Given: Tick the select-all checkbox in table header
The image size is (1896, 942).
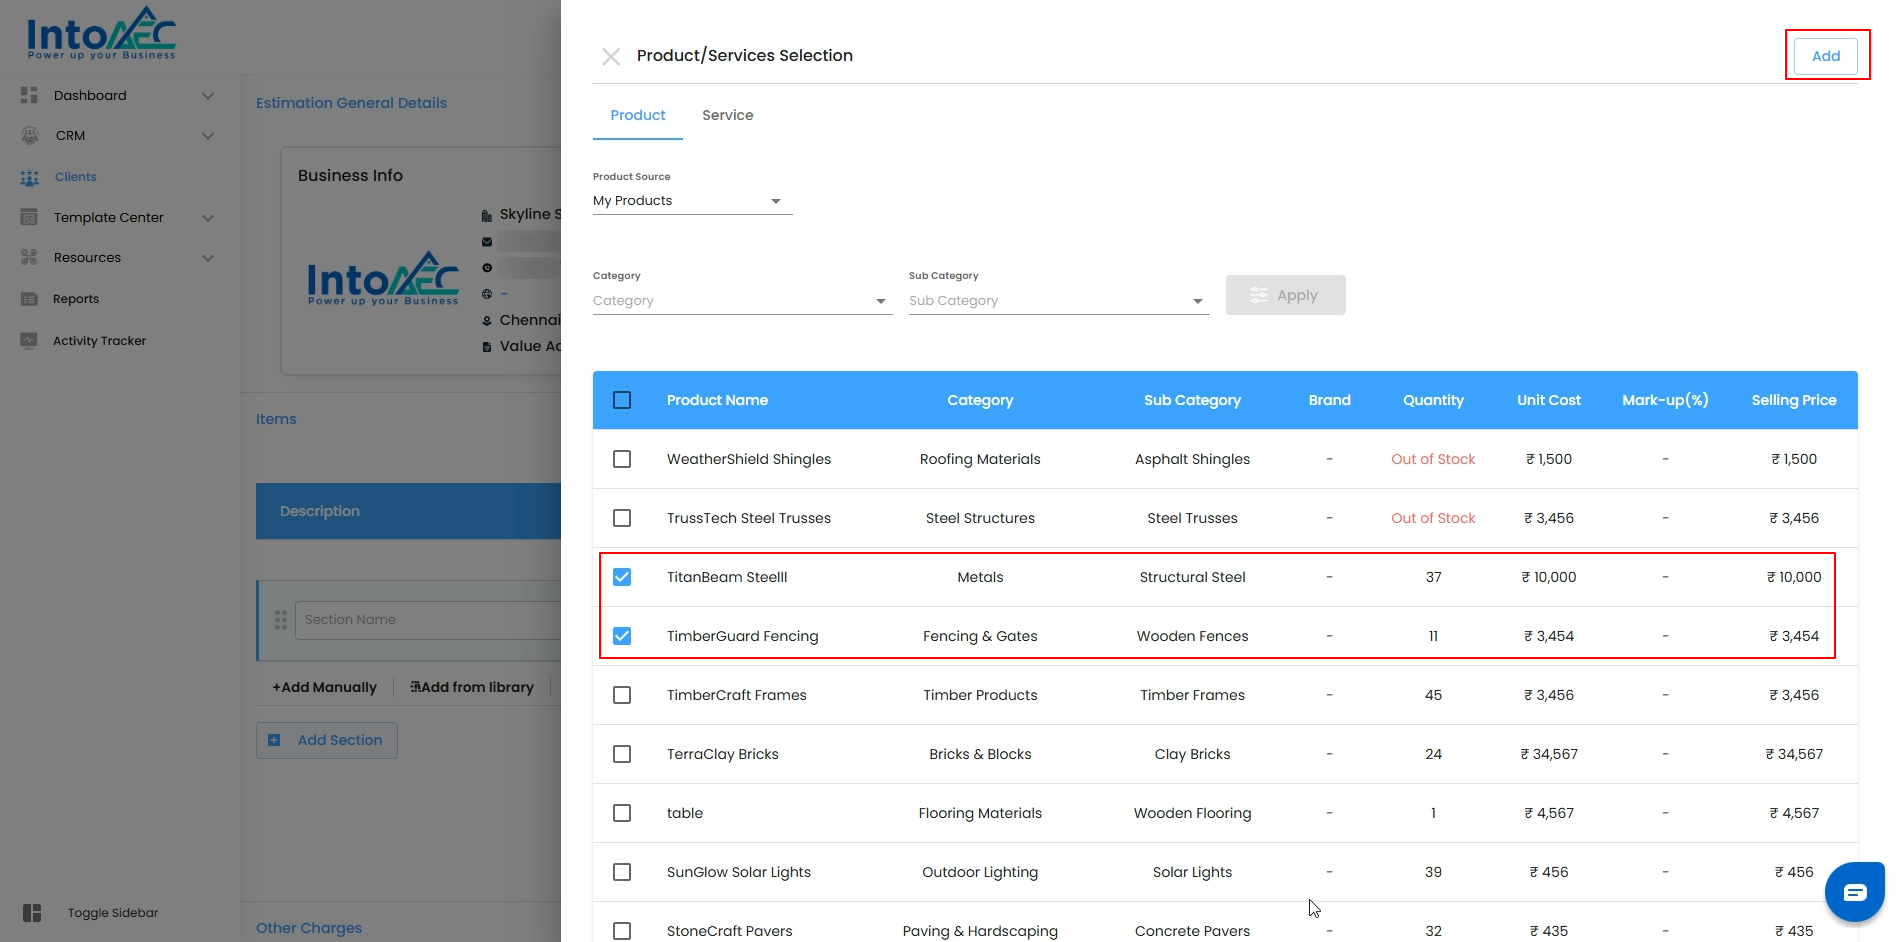Looking at the screenshot, I should tap(622, 400).
